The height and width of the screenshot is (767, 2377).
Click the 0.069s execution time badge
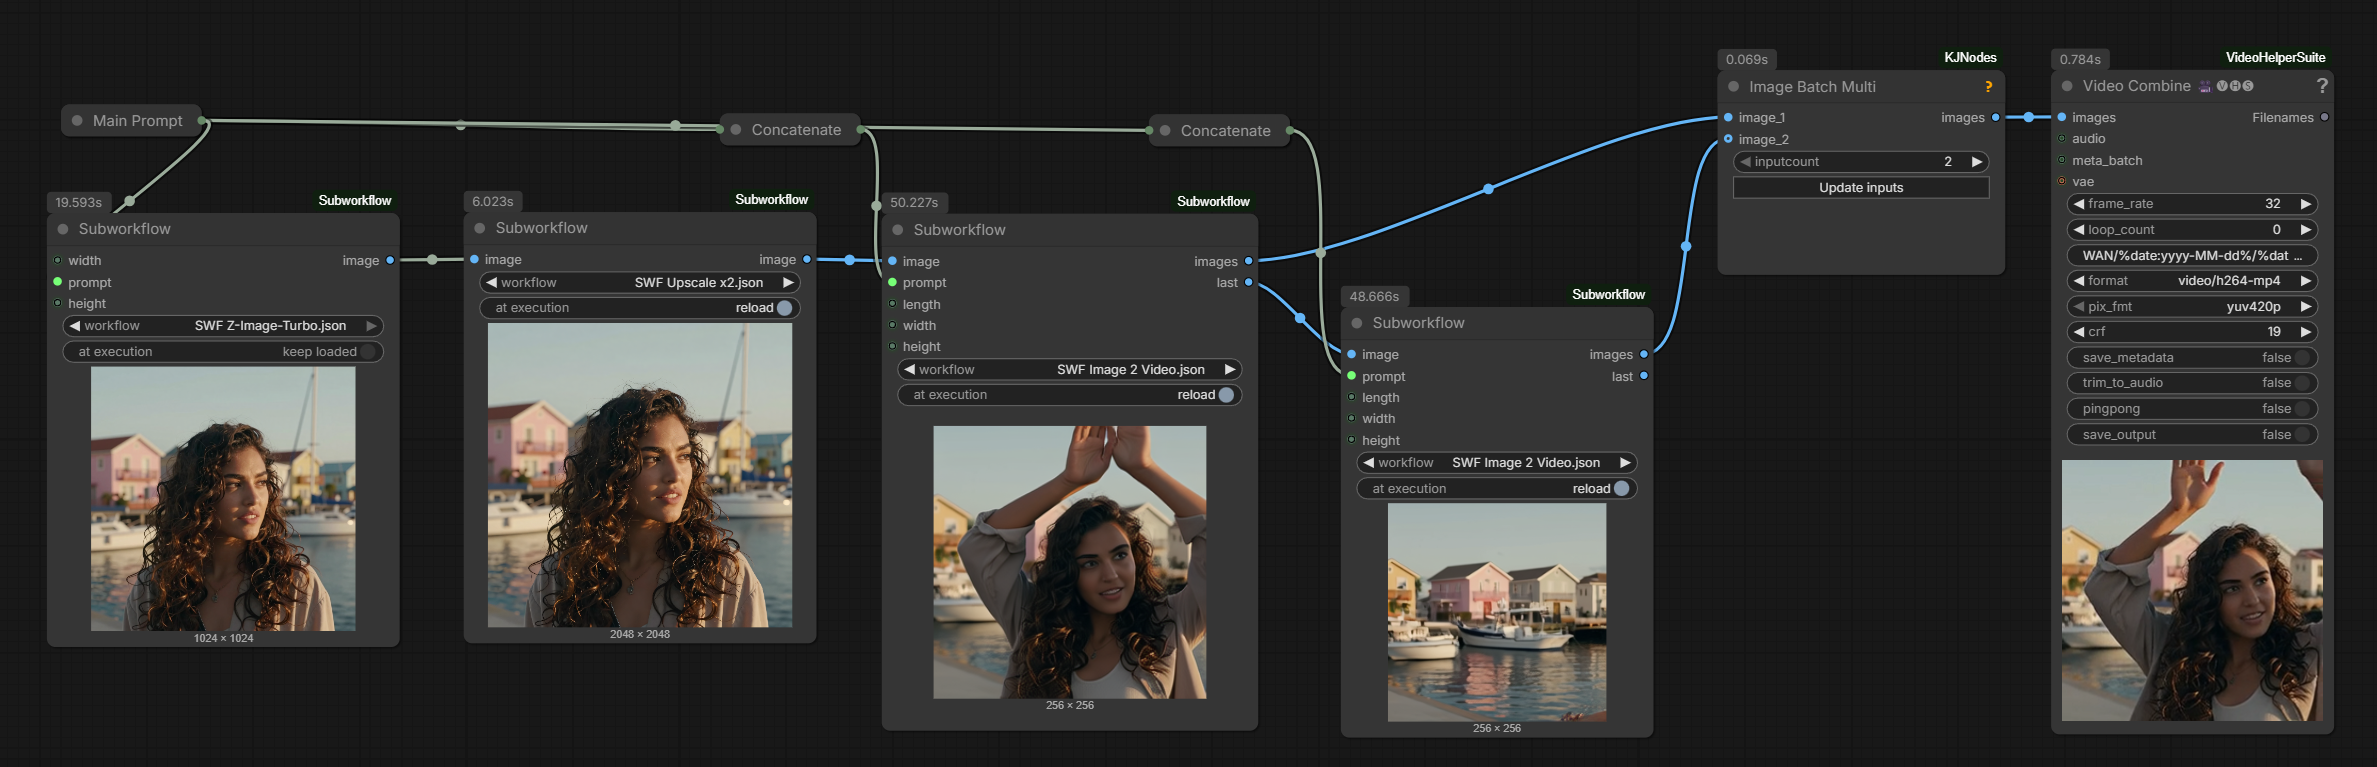pos(1747,60)
